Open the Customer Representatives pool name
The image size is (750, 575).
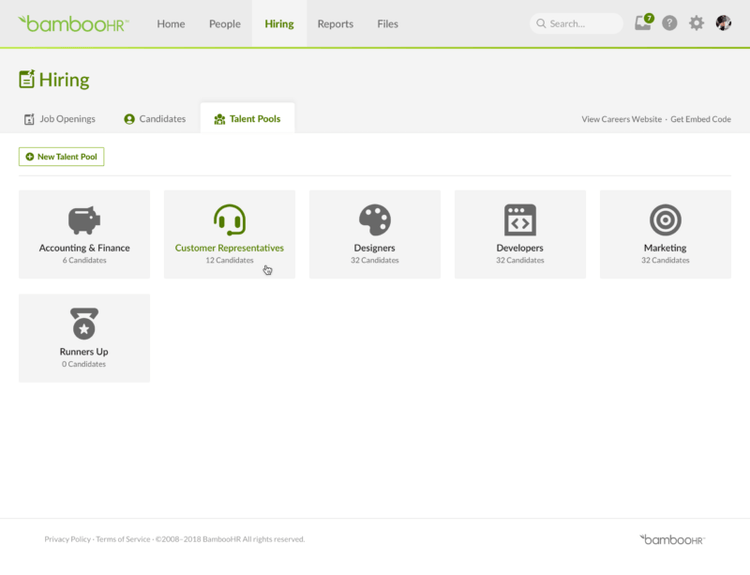(x=230, y=248)
